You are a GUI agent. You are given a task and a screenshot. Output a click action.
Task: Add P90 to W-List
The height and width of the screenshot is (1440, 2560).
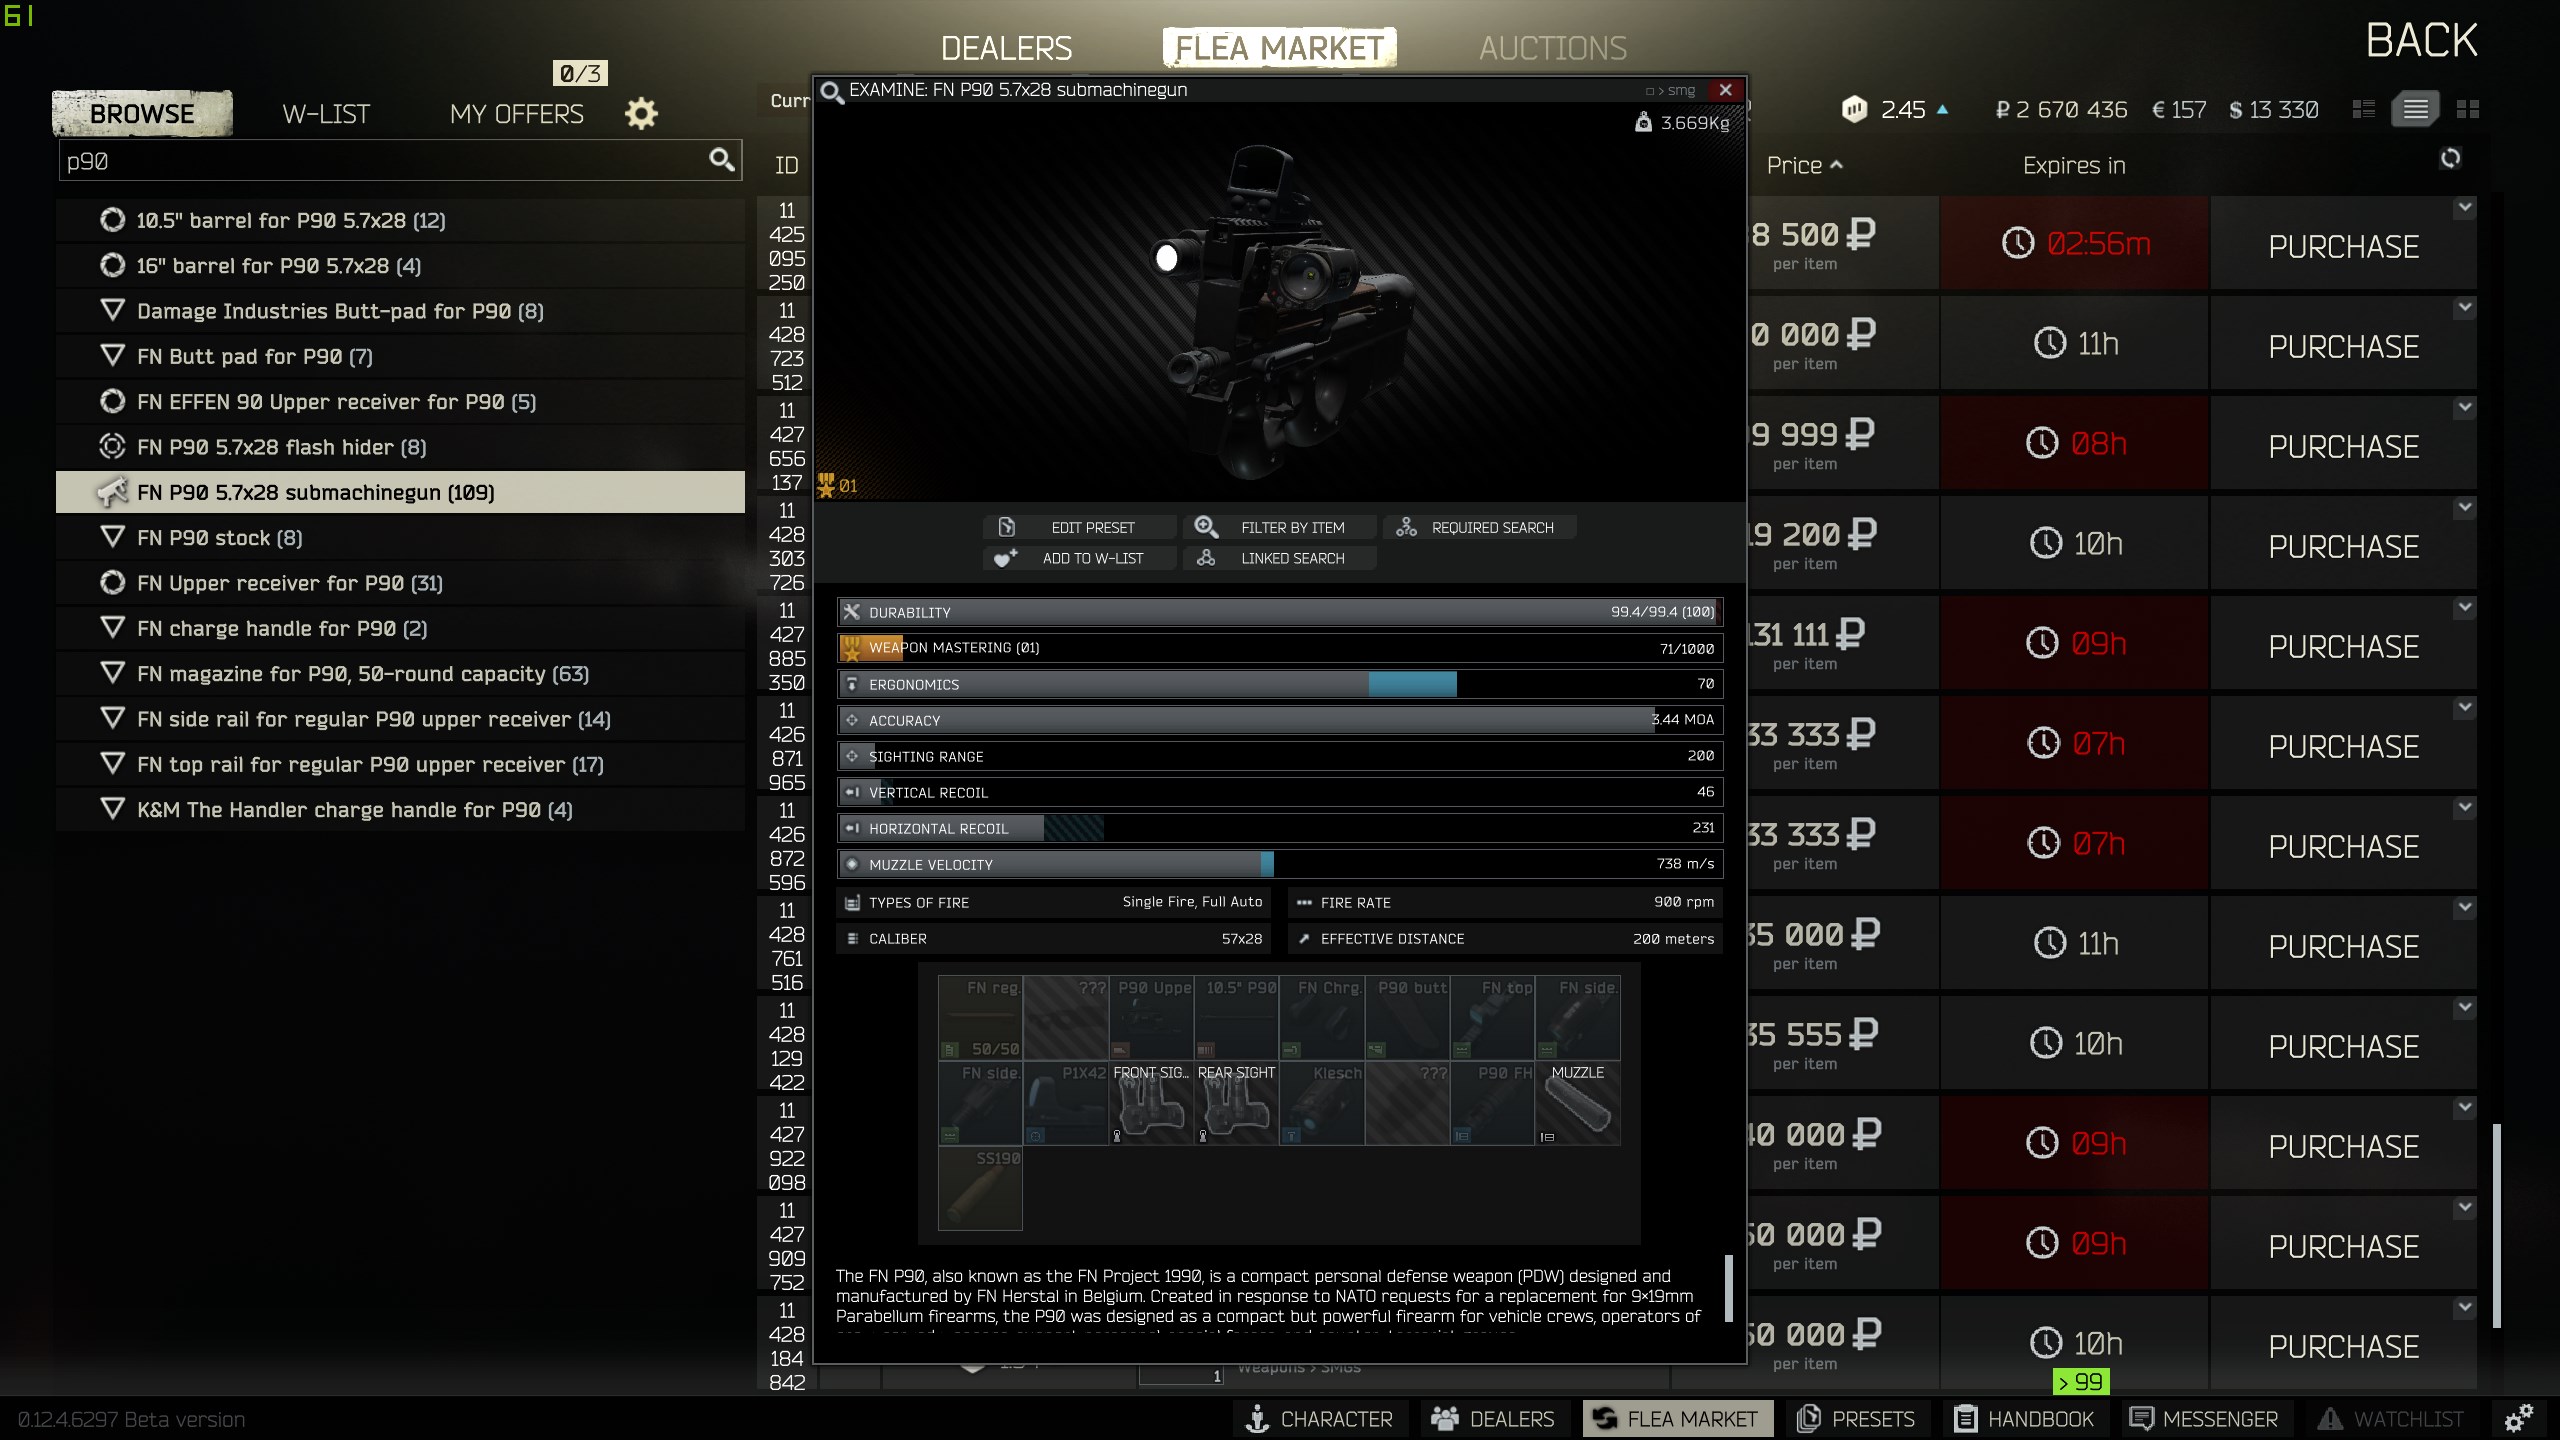1079,558
